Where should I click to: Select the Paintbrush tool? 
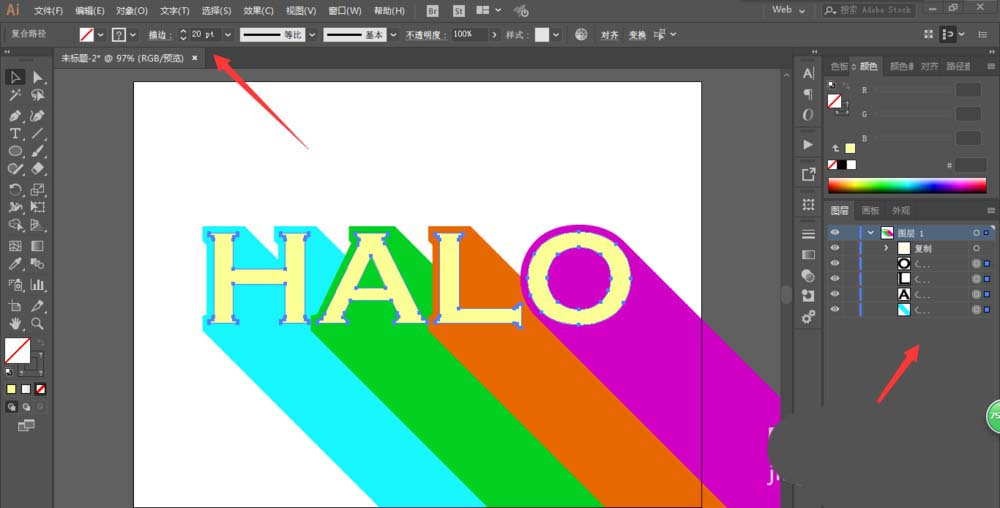pyautogui.click(x=38, y=152)
